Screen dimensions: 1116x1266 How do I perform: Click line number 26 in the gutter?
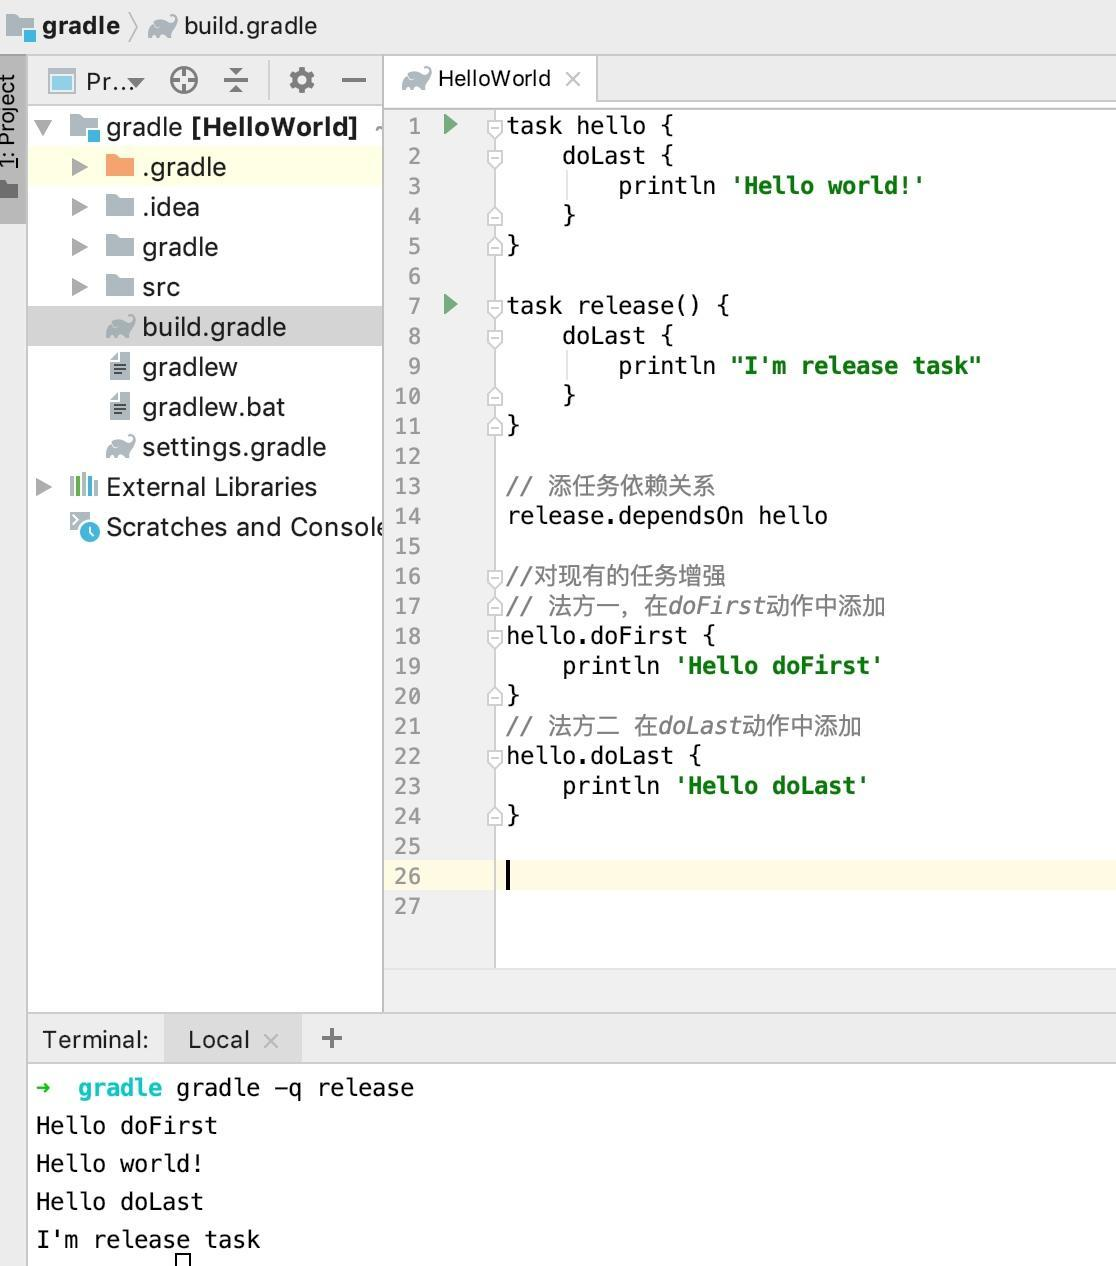[x=408, y=876]
